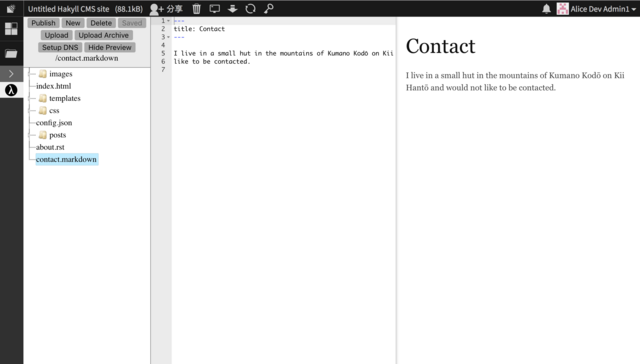Click the 'title: Contact' line in editor
The image size is (640, 364).
click(199, 29)
